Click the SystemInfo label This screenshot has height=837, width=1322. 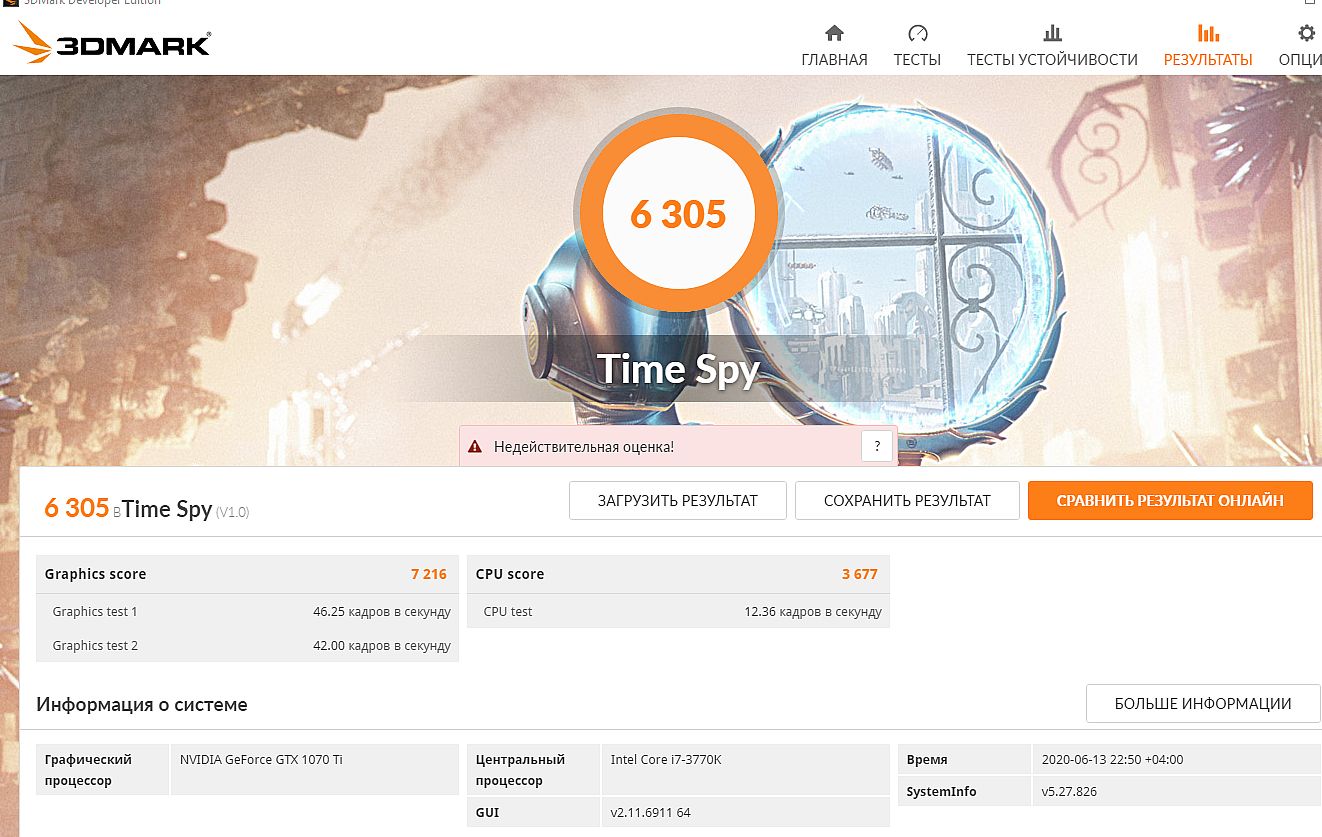click(x=941, y=791)
